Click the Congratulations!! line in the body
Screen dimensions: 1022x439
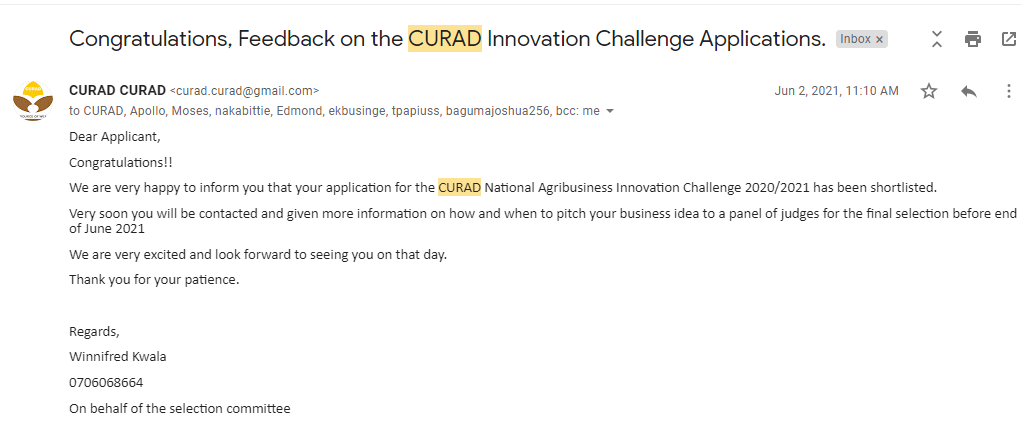[121, 162]
